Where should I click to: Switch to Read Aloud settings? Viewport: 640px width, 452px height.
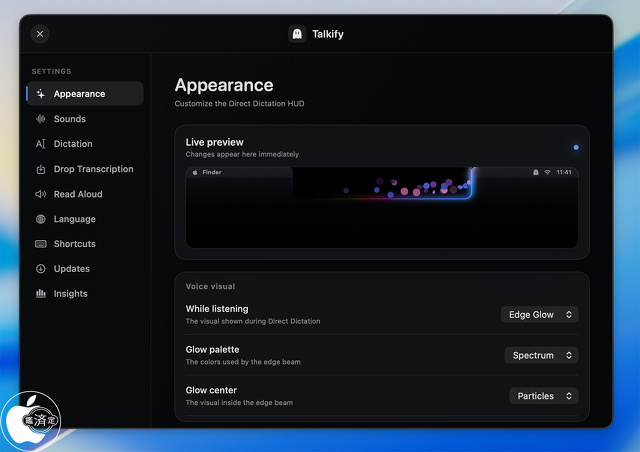(x=85, y=194)
